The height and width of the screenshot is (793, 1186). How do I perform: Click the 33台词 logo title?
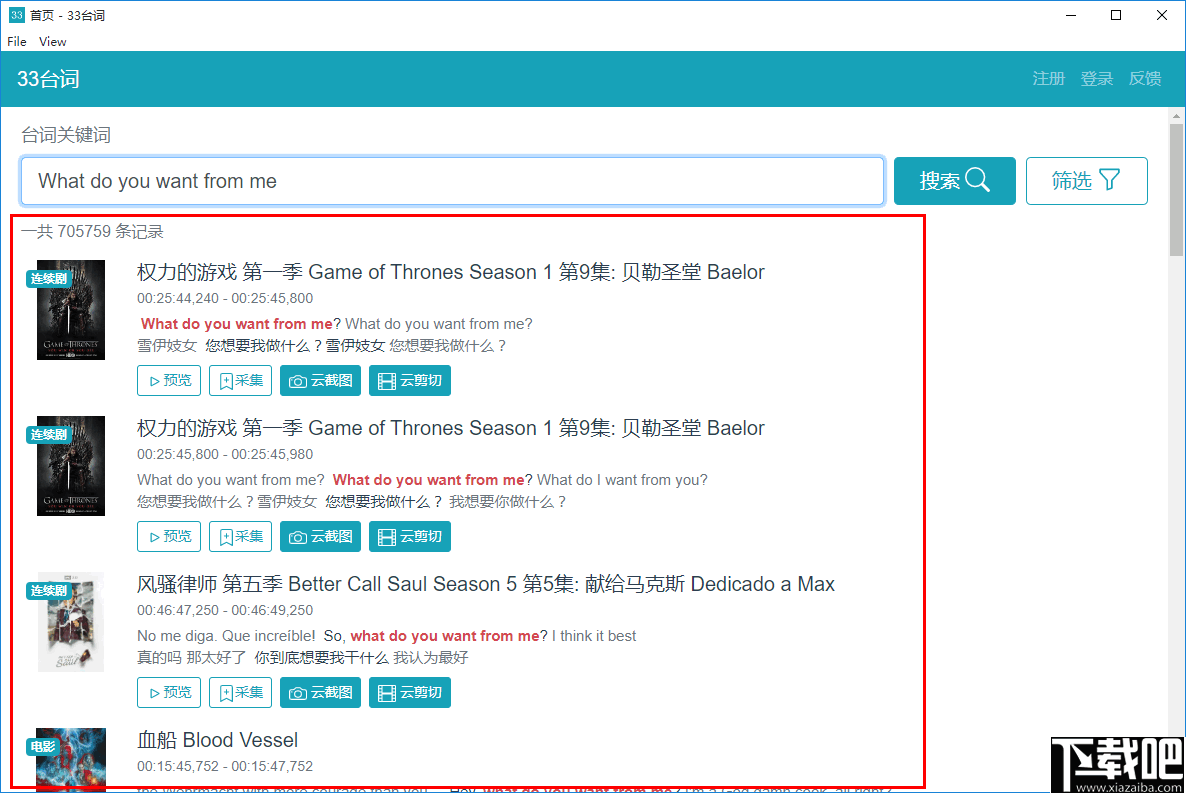point(48,79)
